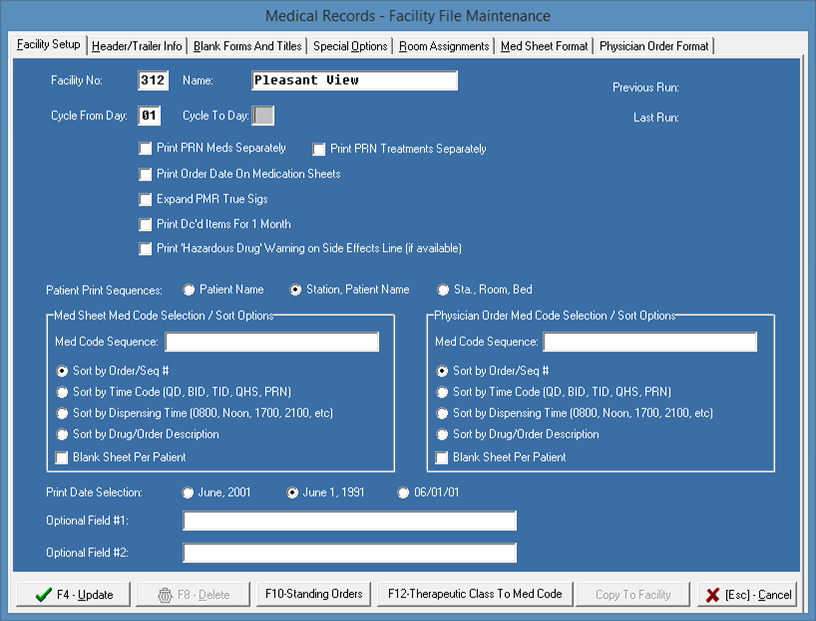Viewport: 816px width, 621px height.
Task: Enable Print PRN Meds Separately
Action: [147, 149]
